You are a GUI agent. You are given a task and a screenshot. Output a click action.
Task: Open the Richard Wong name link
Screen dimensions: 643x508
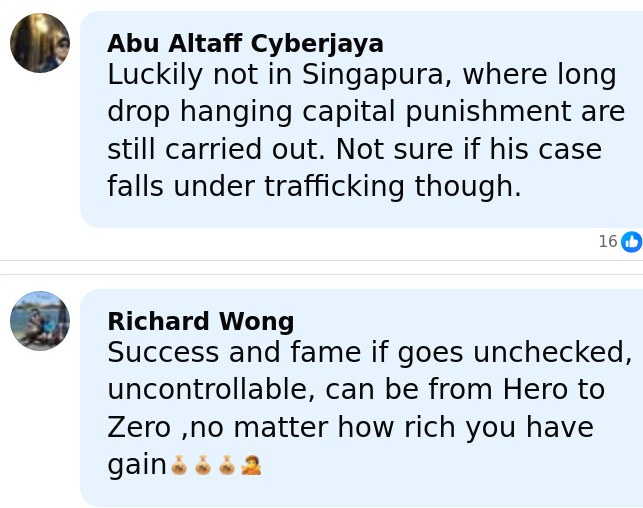click(200, 322)
